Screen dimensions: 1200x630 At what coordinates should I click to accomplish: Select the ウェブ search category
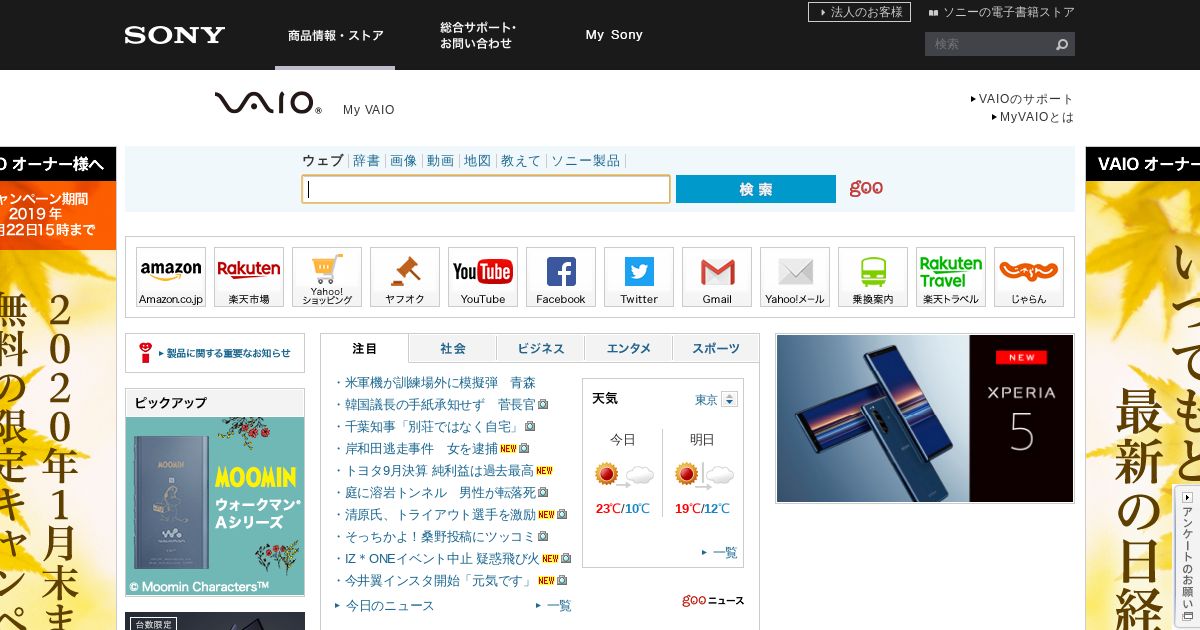coord(323,160)
